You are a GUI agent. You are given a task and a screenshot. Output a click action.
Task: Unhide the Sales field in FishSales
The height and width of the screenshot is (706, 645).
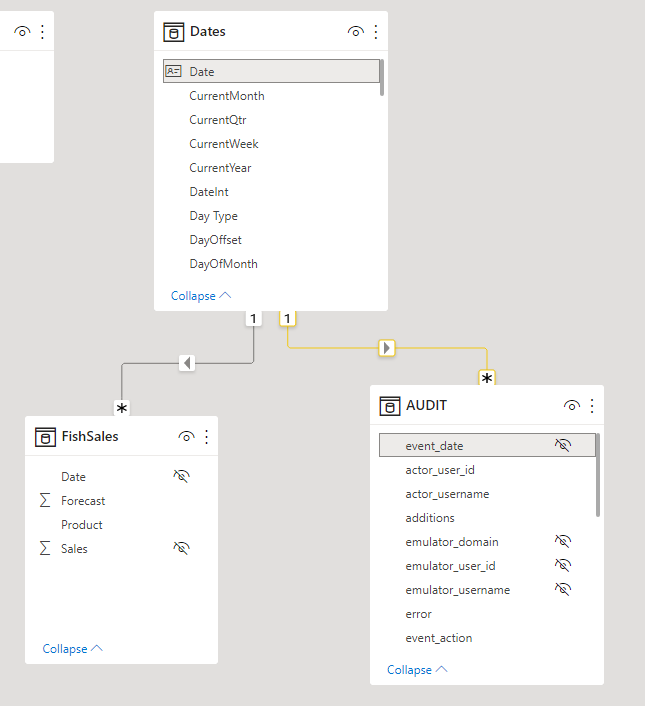point(181,548)
